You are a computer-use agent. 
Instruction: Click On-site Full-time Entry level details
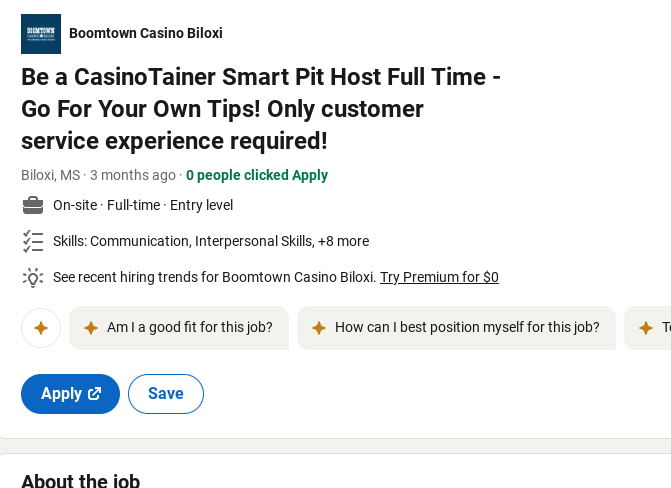click(x=143, y=205)
